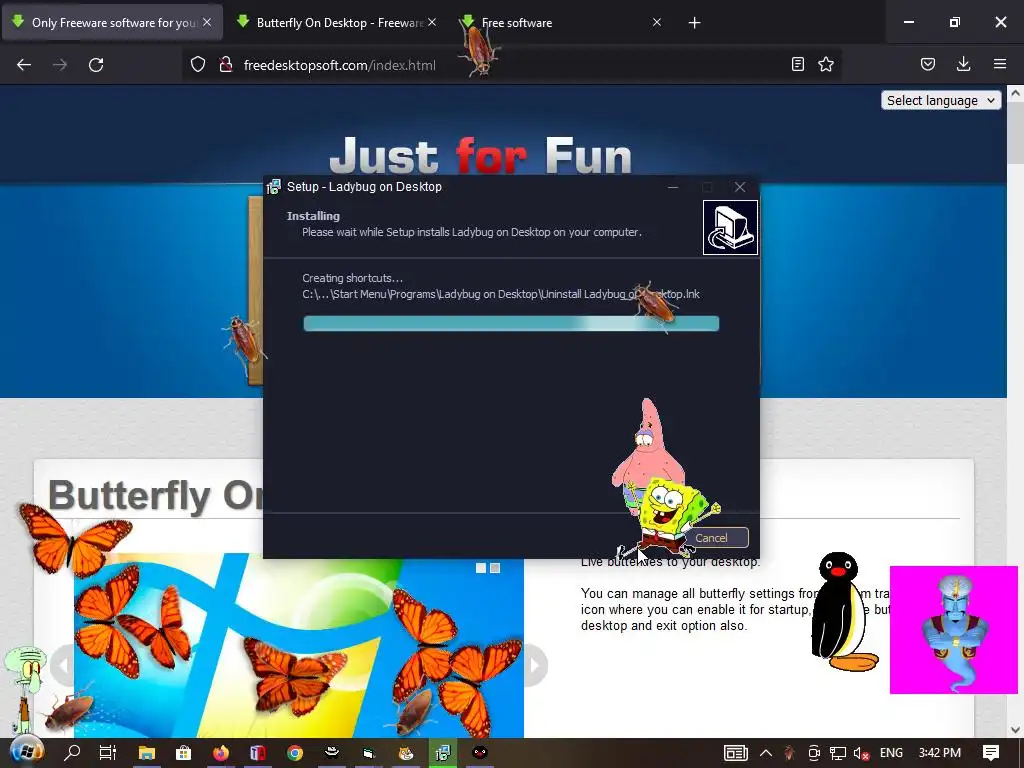The width and height of the screenshot is (1024, 768).
Task: Open the Pingu app taskbar icon
Action: point(480,753)
